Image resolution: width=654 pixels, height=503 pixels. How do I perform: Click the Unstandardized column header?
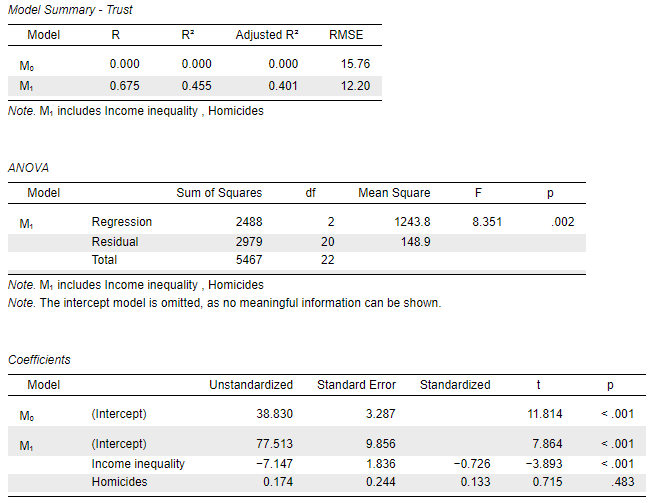coord(251,385)
